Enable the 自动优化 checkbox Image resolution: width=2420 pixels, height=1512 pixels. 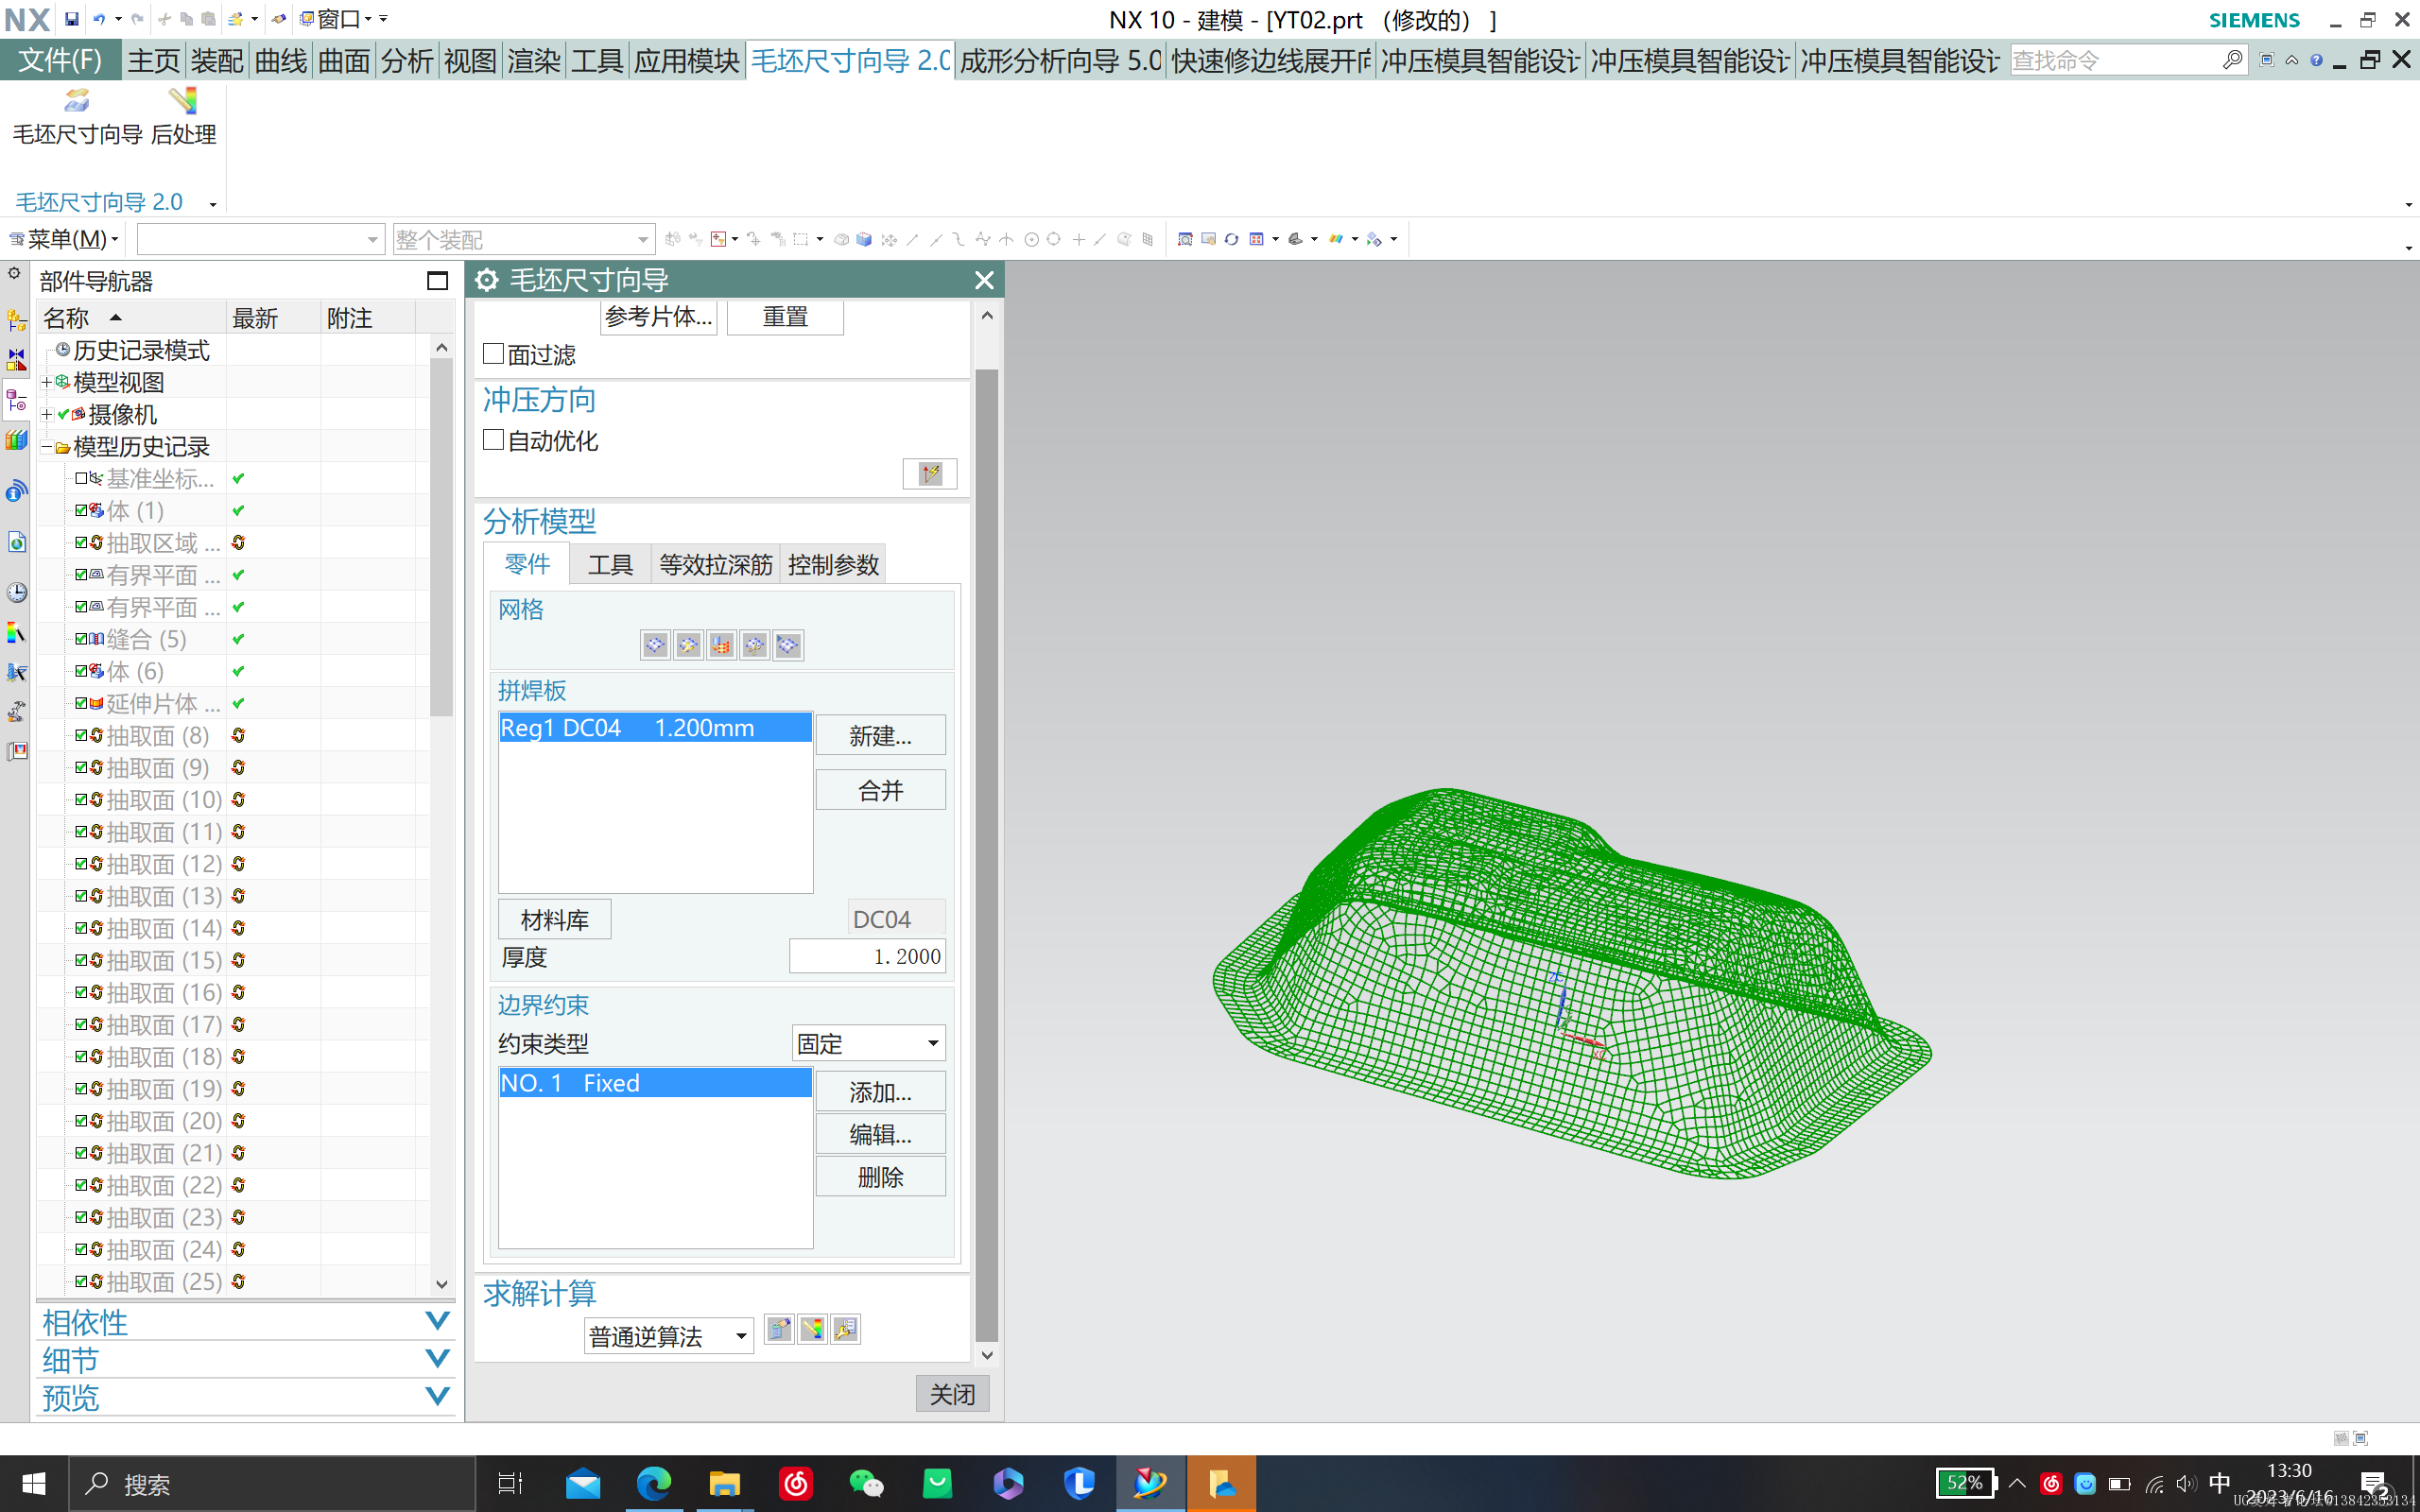(493, 440)
